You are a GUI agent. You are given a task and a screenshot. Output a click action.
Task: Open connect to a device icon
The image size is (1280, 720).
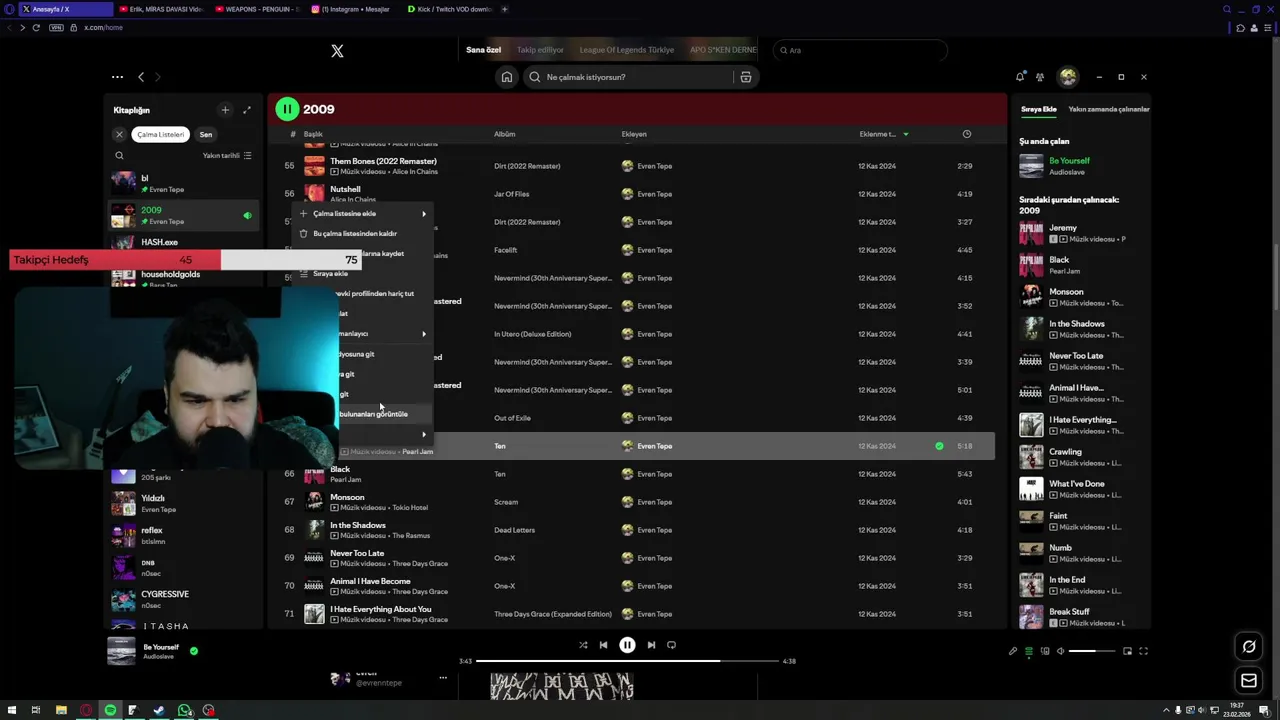click(x=1045, y=651)
